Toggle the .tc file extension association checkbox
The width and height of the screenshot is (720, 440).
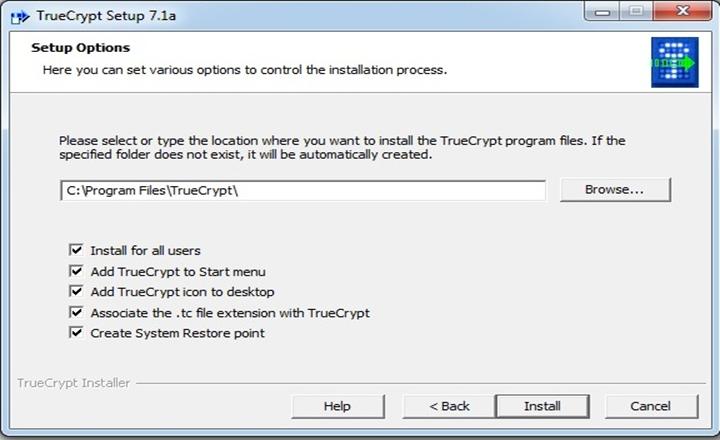76,313
